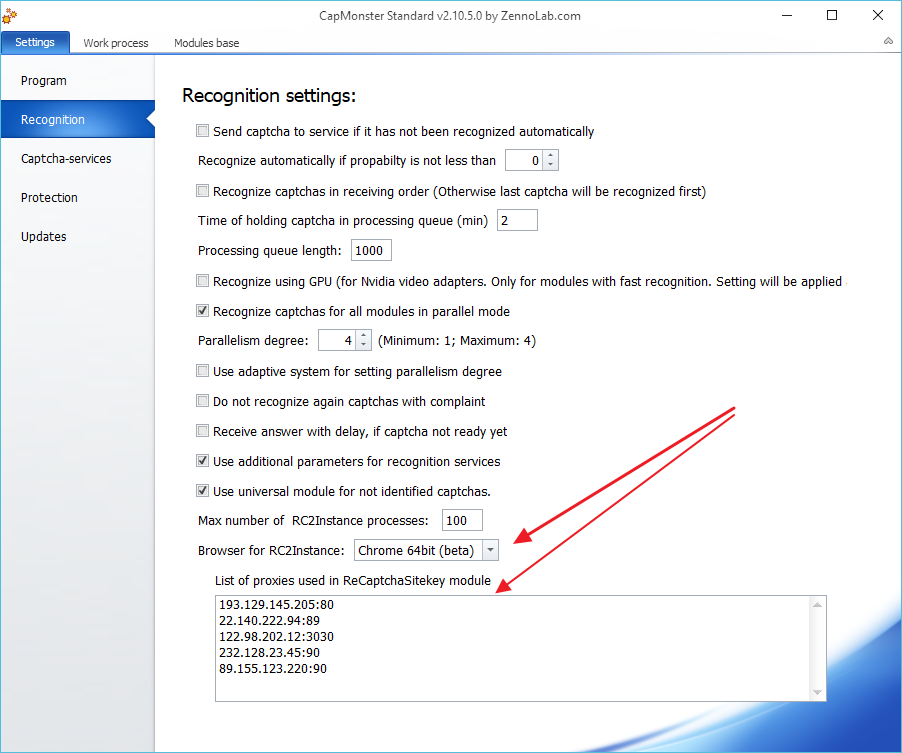
Task: Switch to the Work process tab
Action: point(116,43)
